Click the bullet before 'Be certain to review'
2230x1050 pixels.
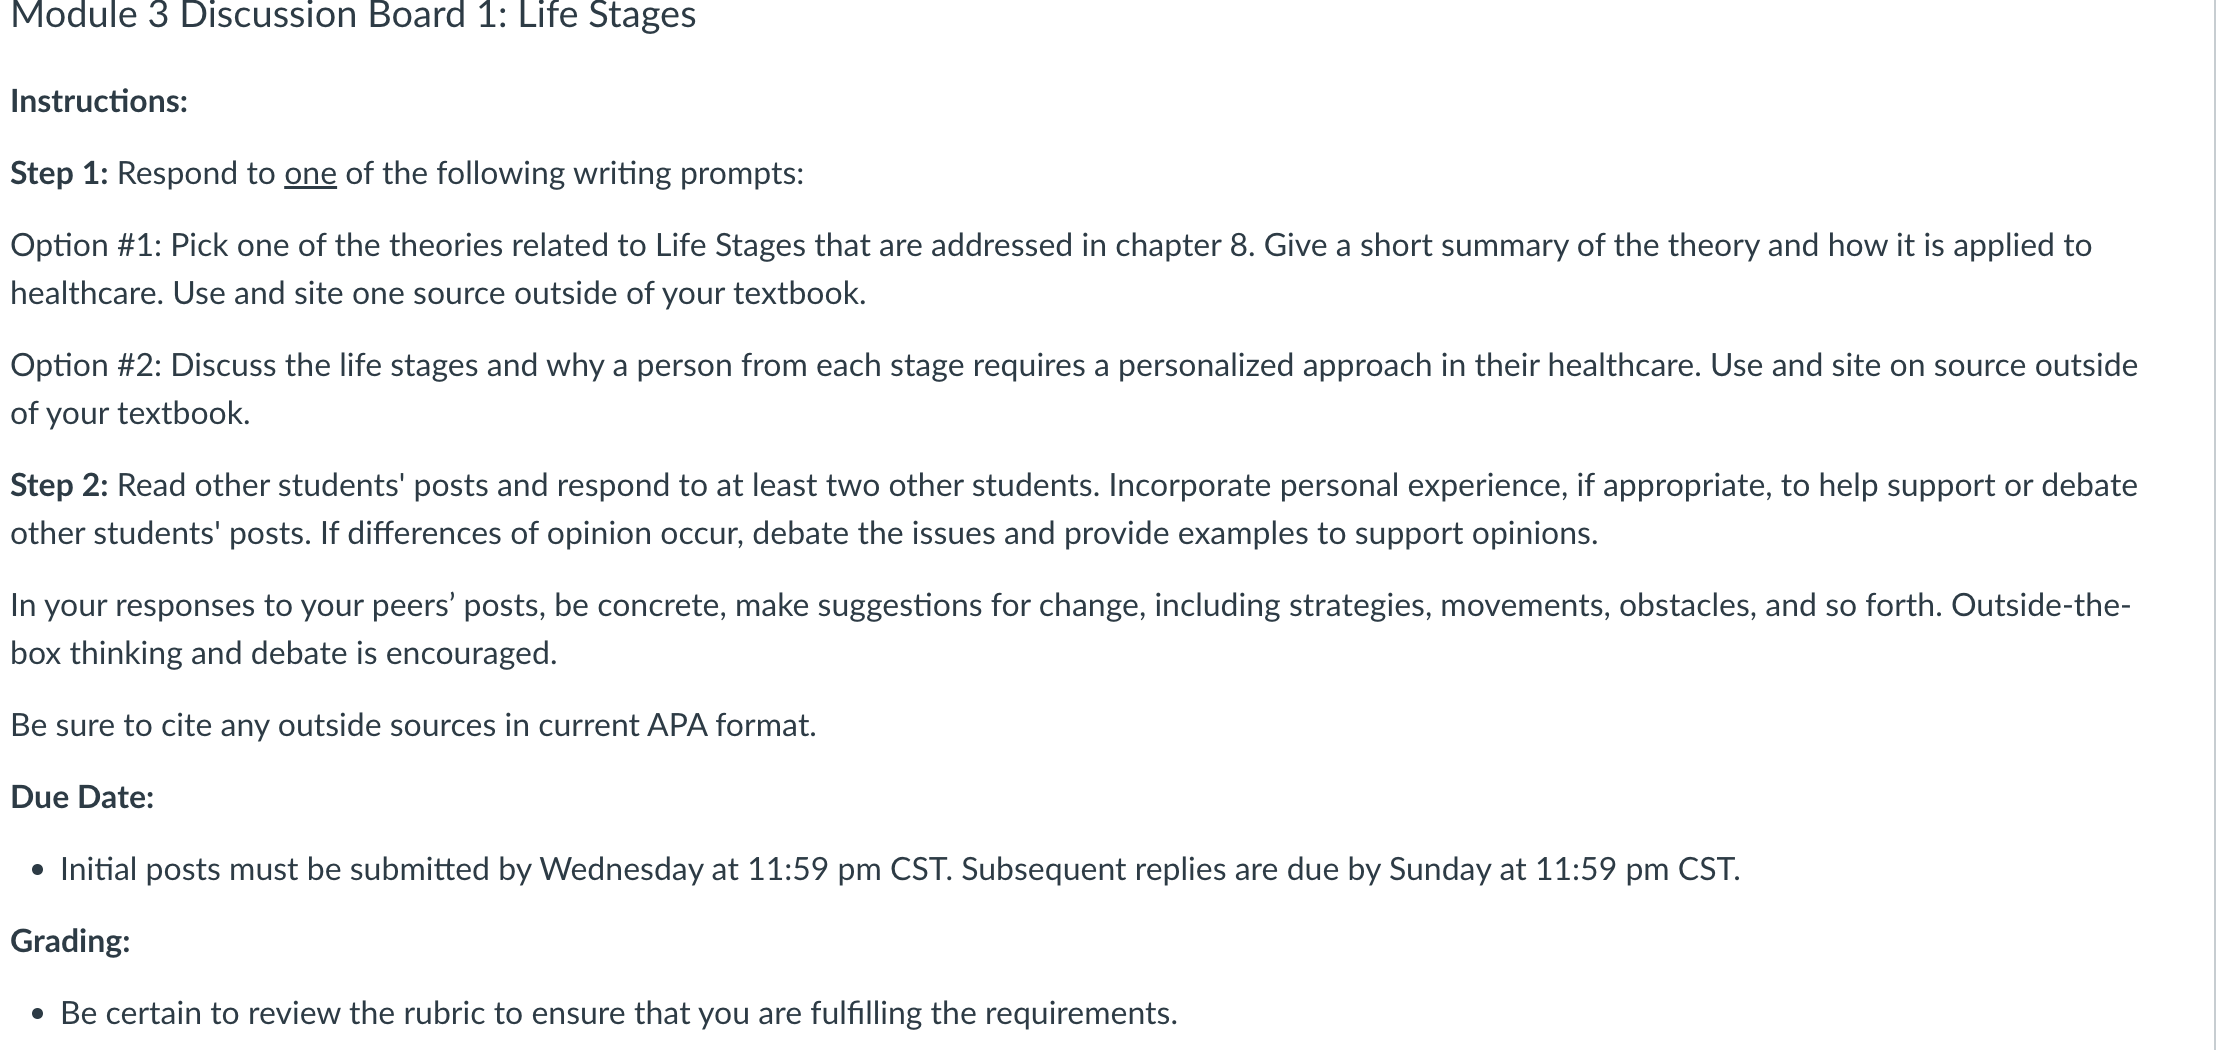tap(38, 1015)
